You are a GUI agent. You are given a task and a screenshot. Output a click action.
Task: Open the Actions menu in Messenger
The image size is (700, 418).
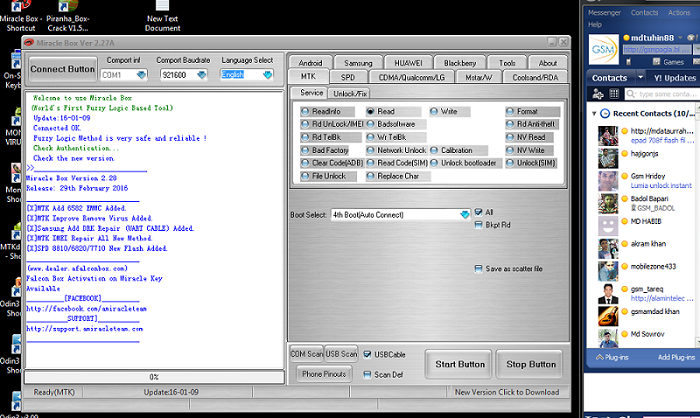[x=679, y=13]
